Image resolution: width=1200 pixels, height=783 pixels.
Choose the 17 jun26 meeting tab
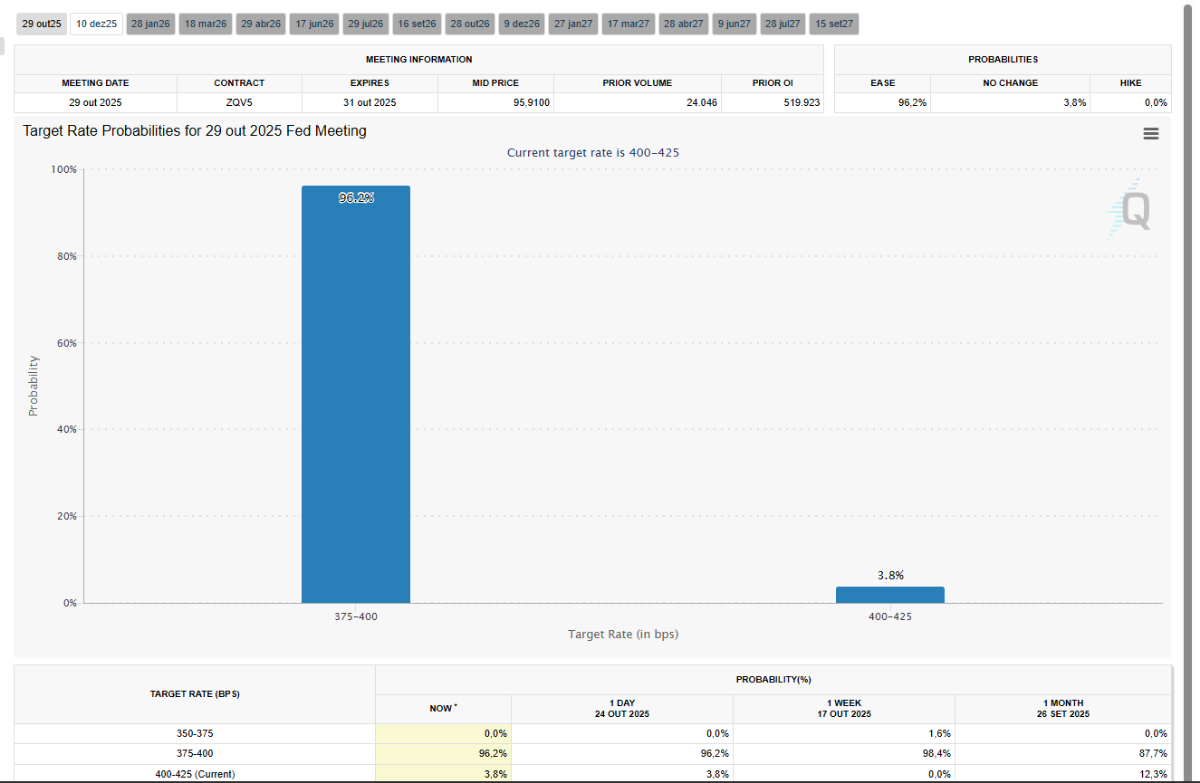[x=314, y=24]
